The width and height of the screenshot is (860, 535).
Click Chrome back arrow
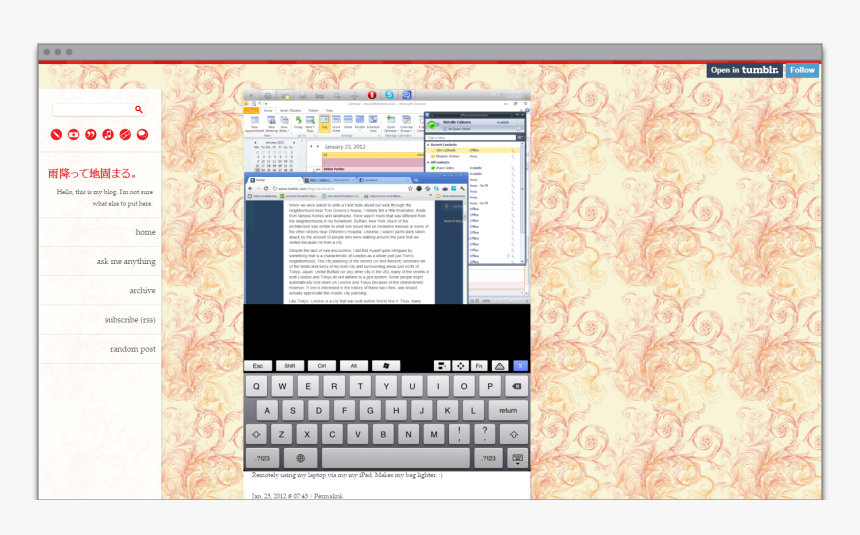250,188
